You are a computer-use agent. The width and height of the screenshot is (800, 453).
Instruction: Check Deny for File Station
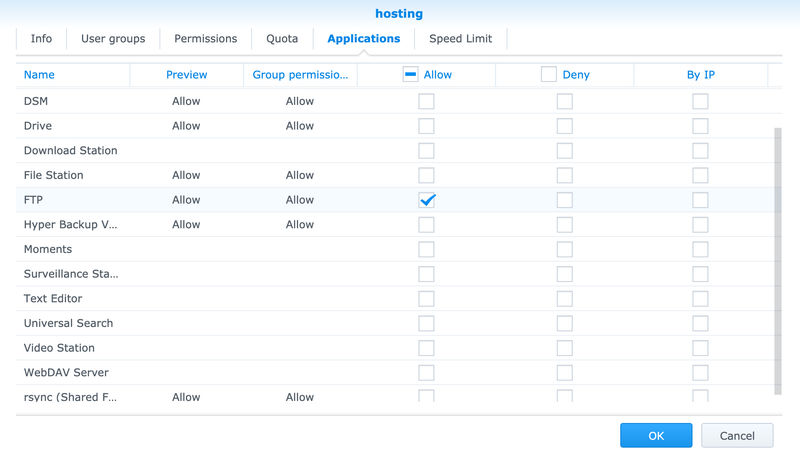[565, 175]
